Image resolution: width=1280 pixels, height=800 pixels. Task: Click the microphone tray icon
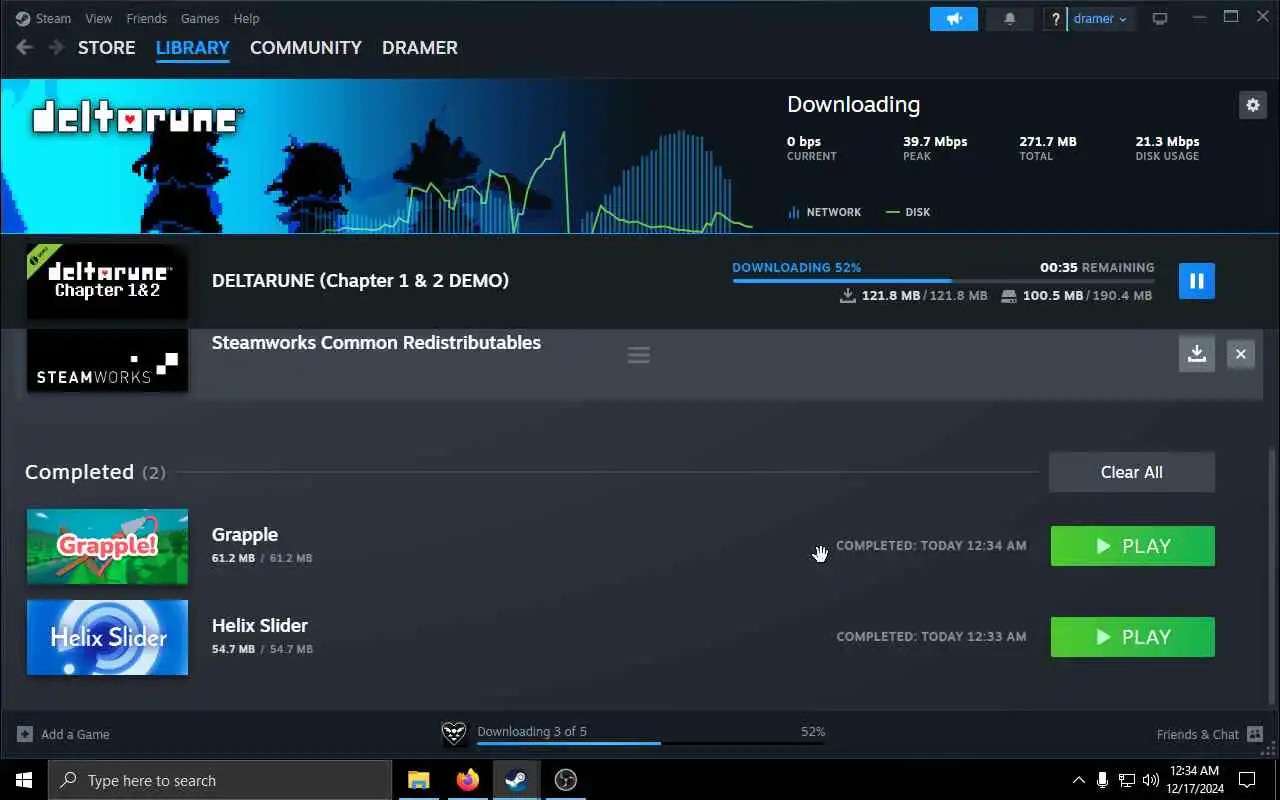1102,780
